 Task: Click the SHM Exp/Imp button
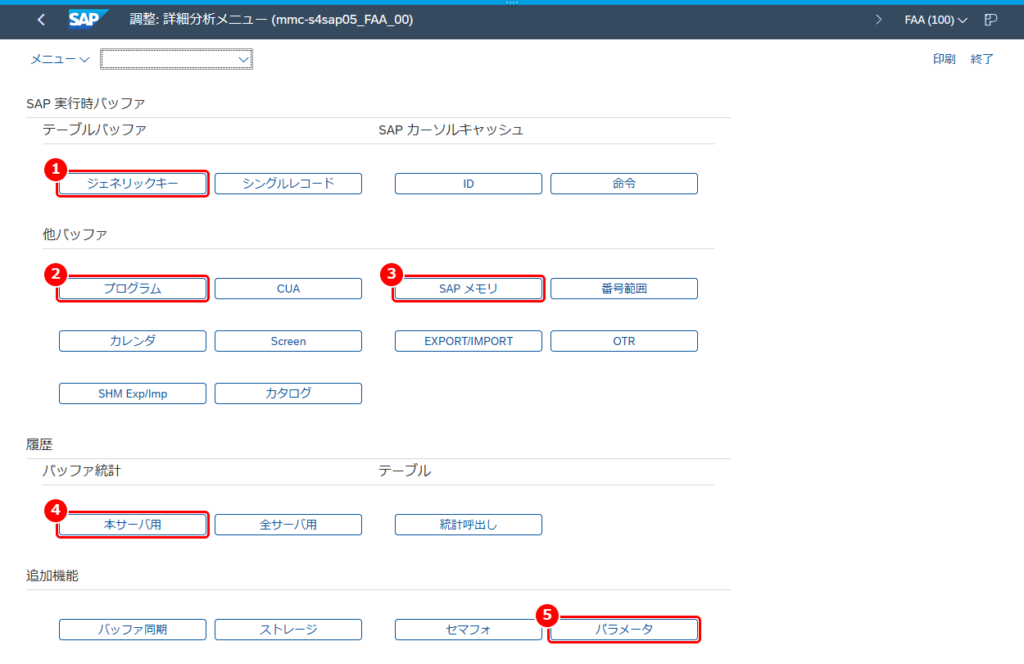(x=133, y=394)
